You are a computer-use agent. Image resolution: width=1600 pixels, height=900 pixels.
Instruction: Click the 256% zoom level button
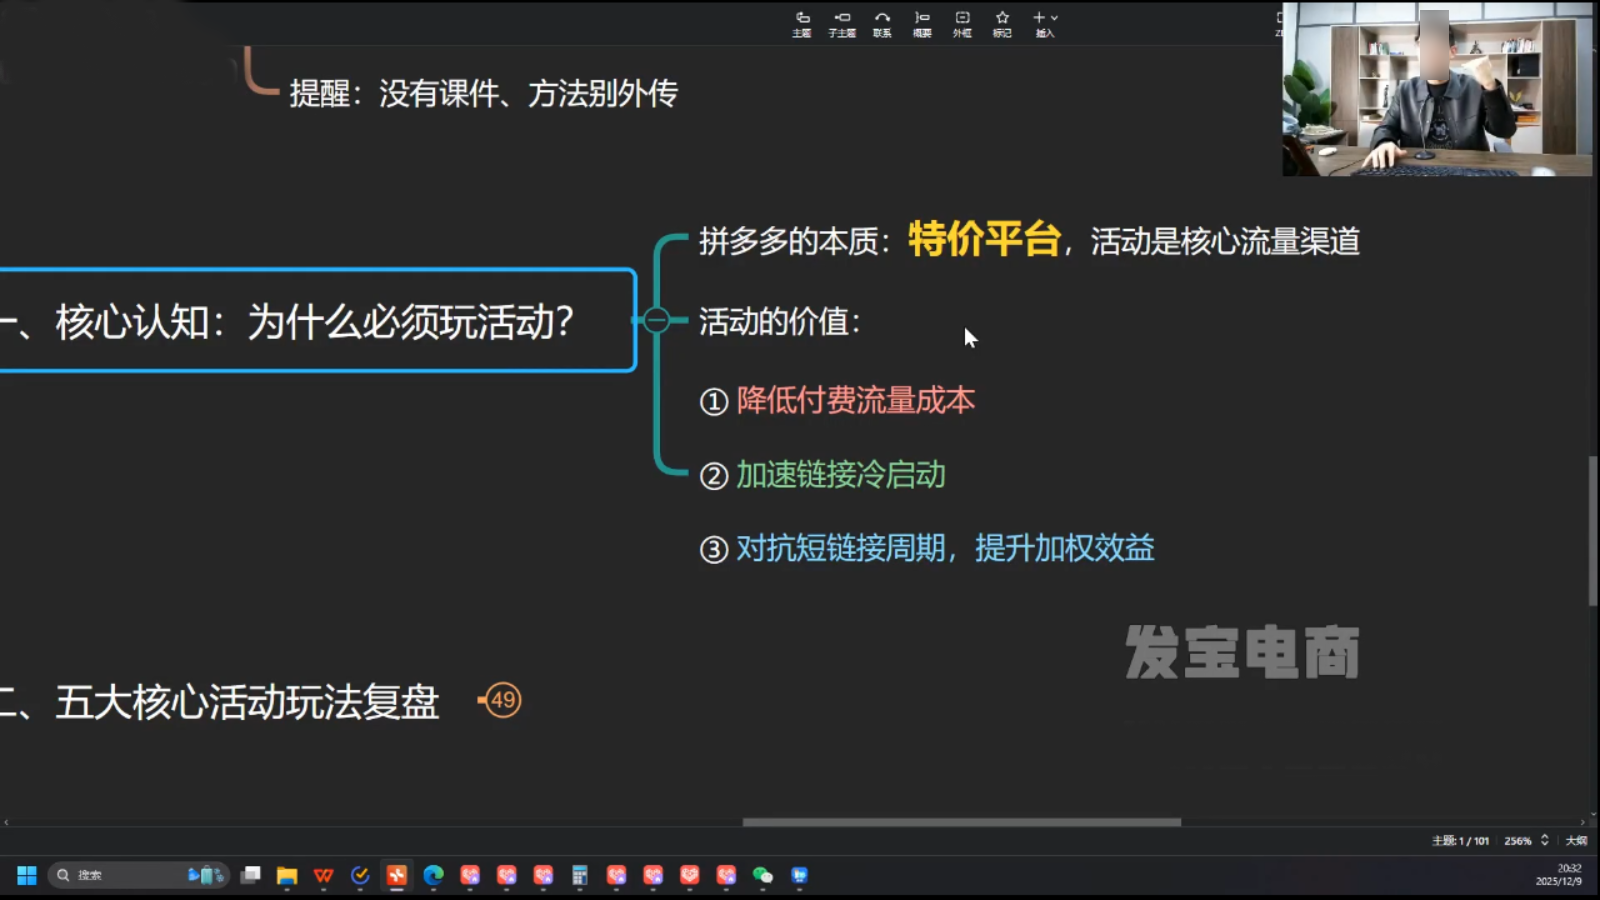pos(1517,841)
